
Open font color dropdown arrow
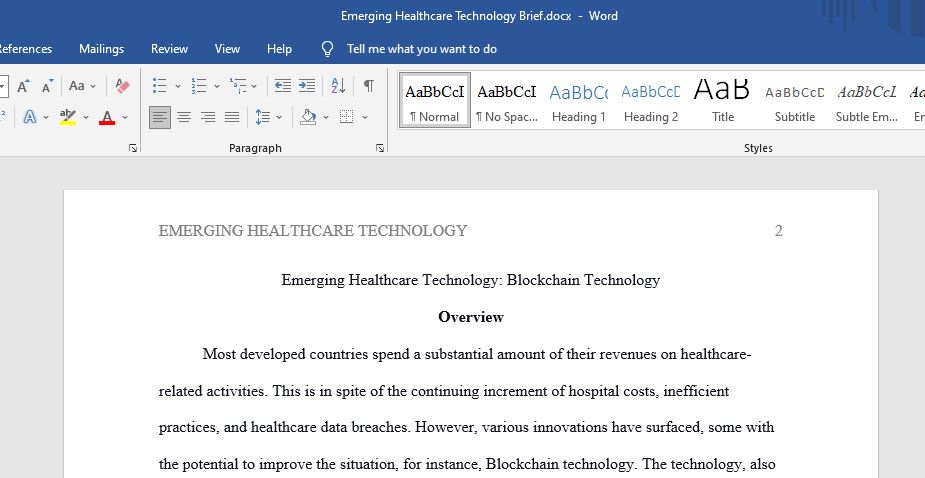point(125,117)
